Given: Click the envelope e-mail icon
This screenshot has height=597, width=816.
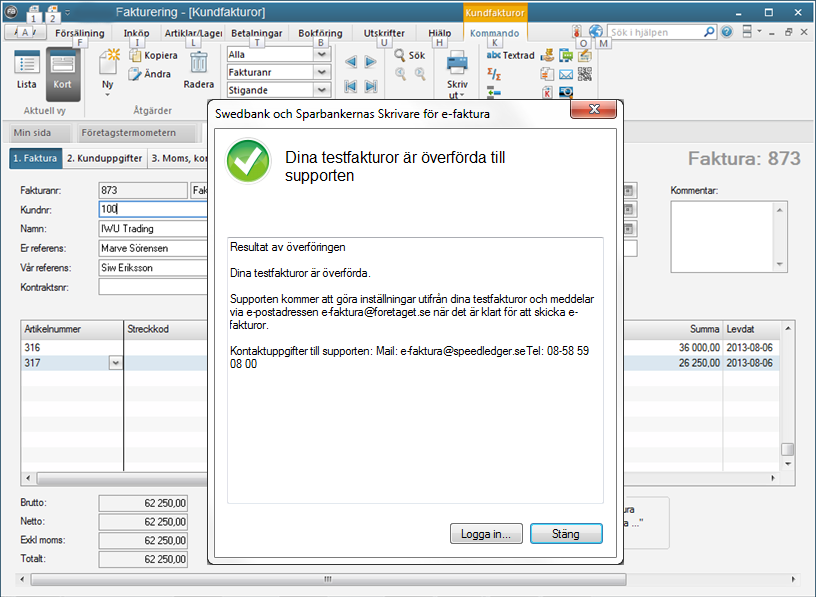Looking at the screenshot, I should pos(566,74).
